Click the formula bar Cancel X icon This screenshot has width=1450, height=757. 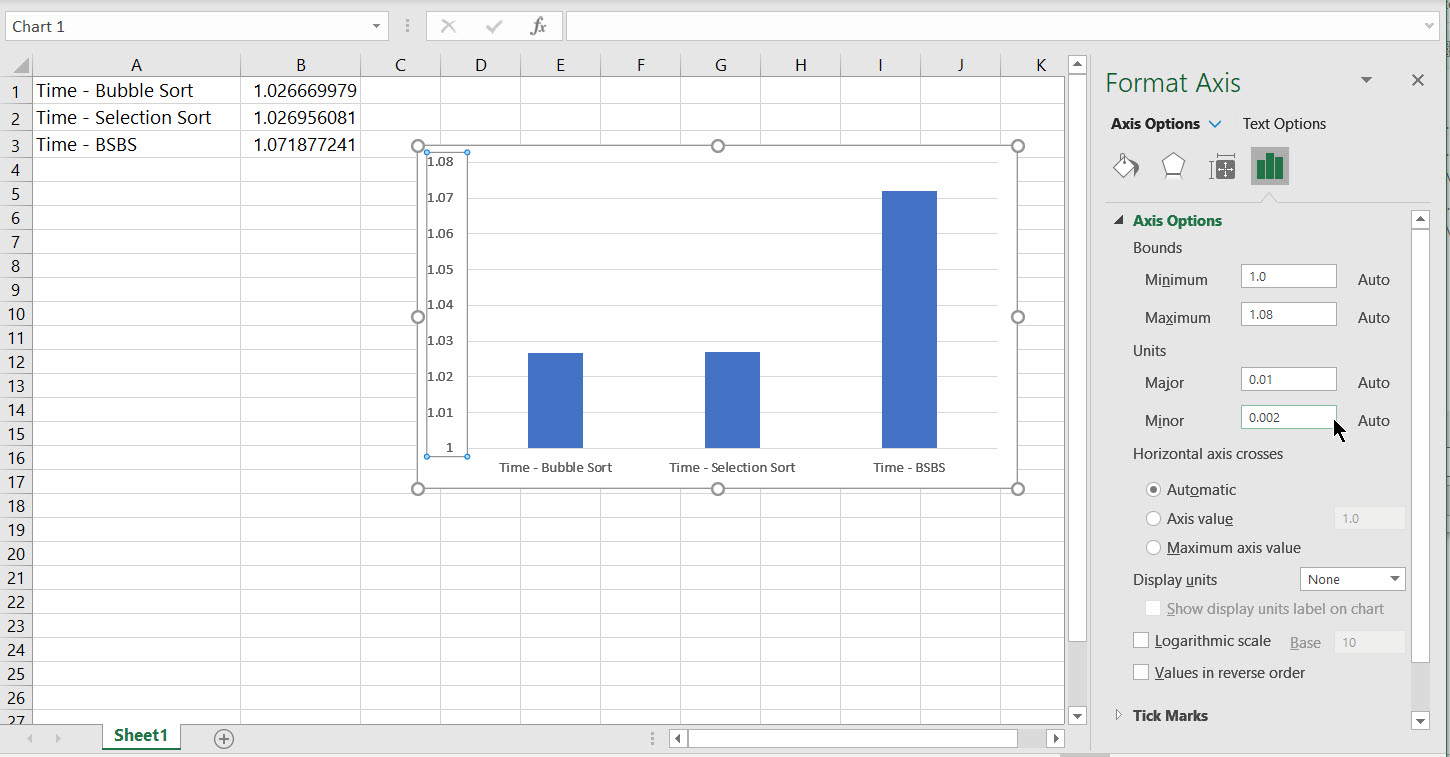coord(448,26)
